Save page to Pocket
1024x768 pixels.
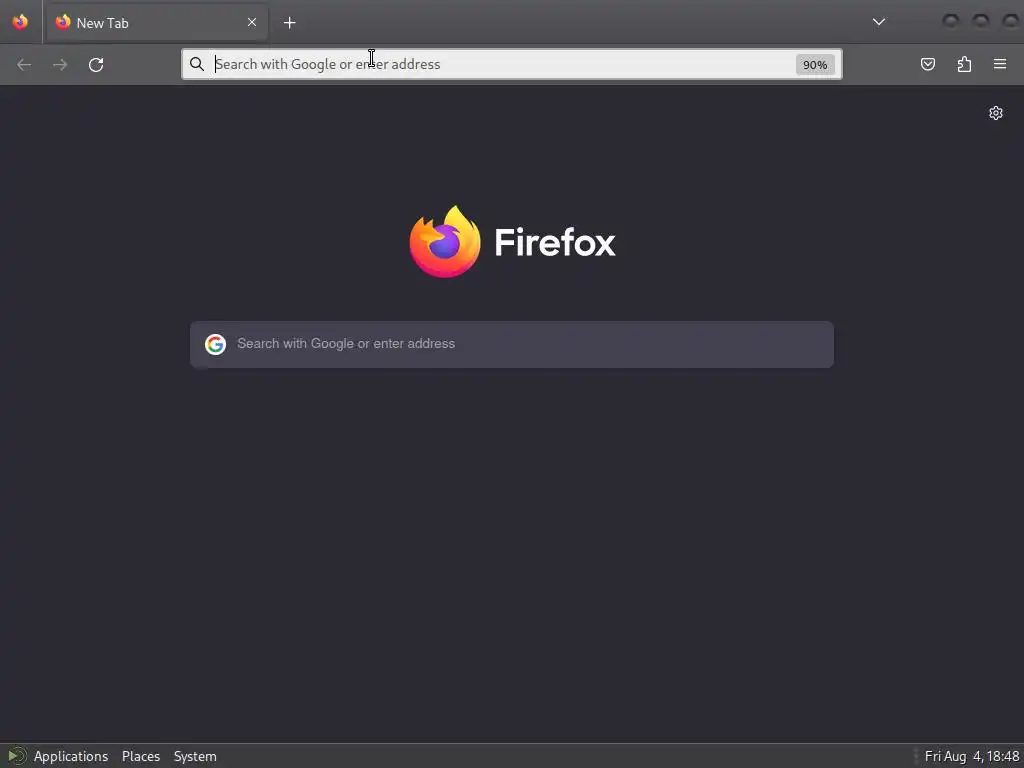click(x=927, y=64)
